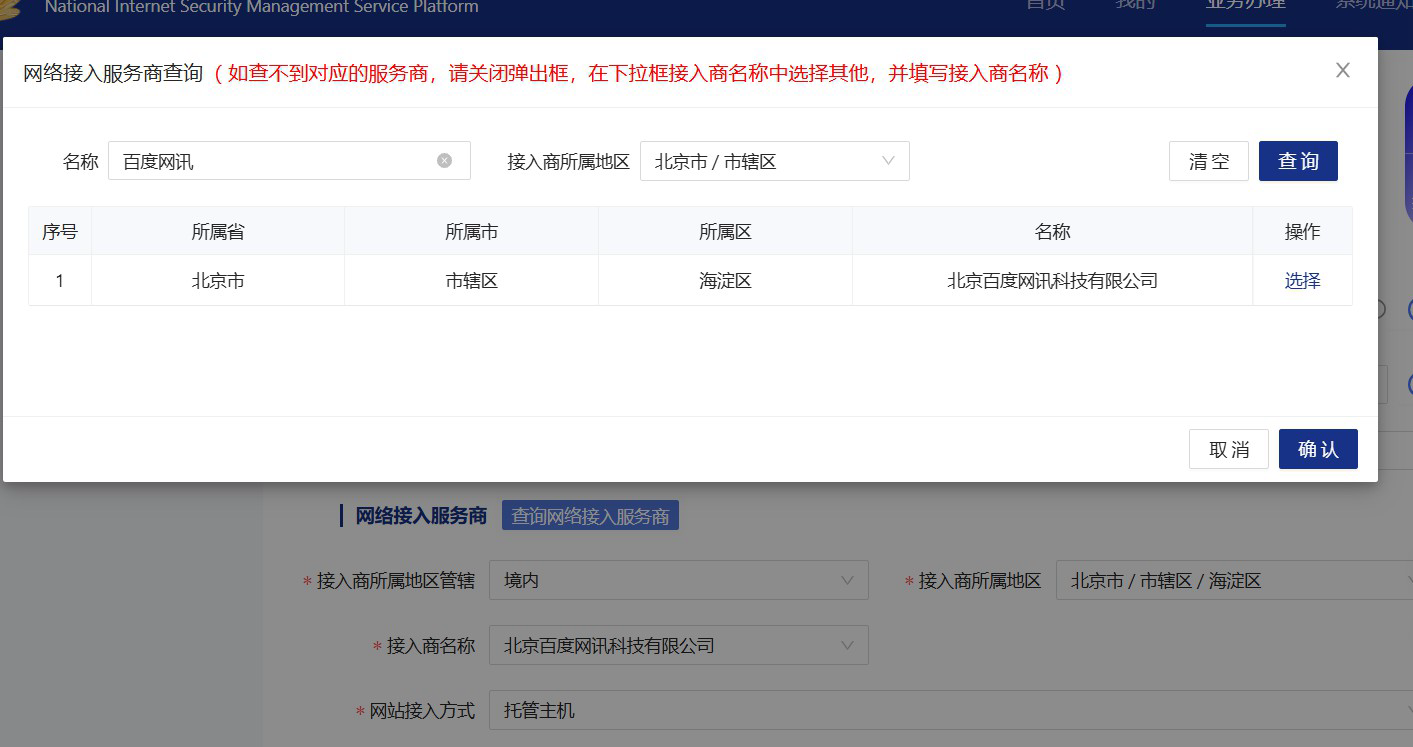Clear the 名称 field text using the clear icon
Viewport: 1413px width, 747px height.
(x=445, y=160)
